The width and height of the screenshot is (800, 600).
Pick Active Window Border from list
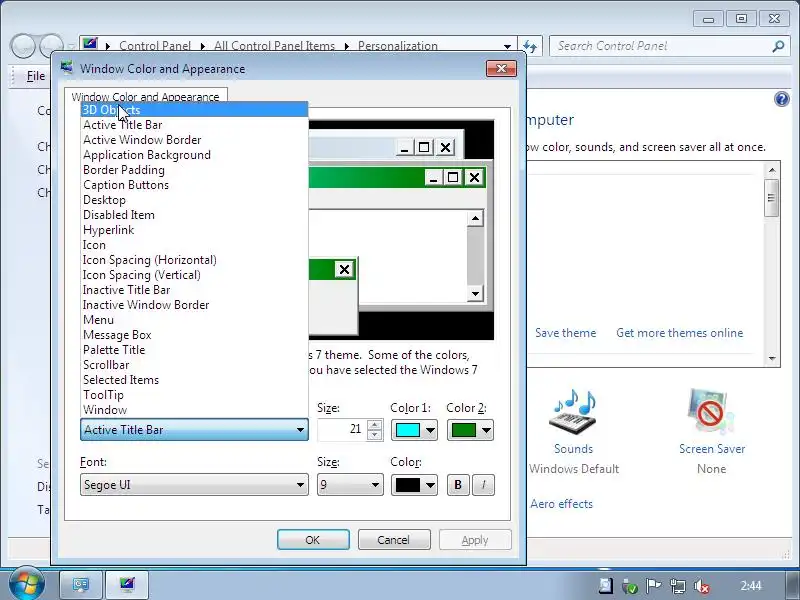point(194,140)
